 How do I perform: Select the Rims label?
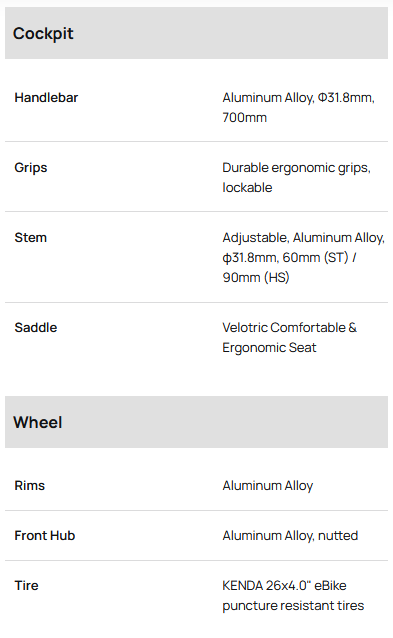click(29, 485)
